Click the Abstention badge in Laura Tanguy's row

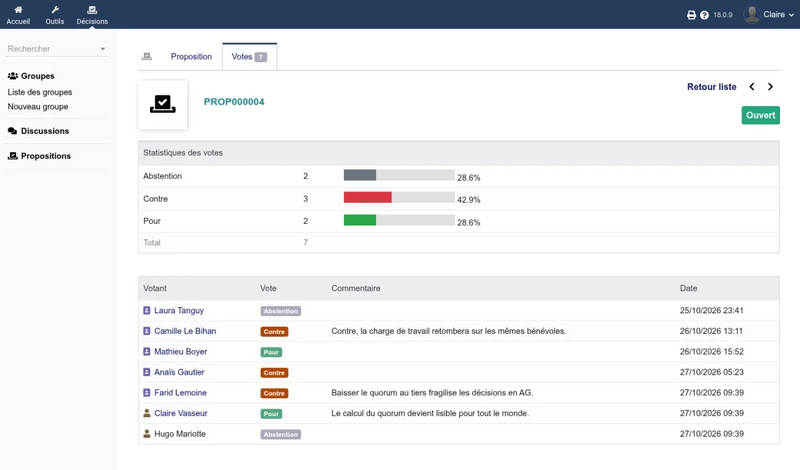point(281,311)
